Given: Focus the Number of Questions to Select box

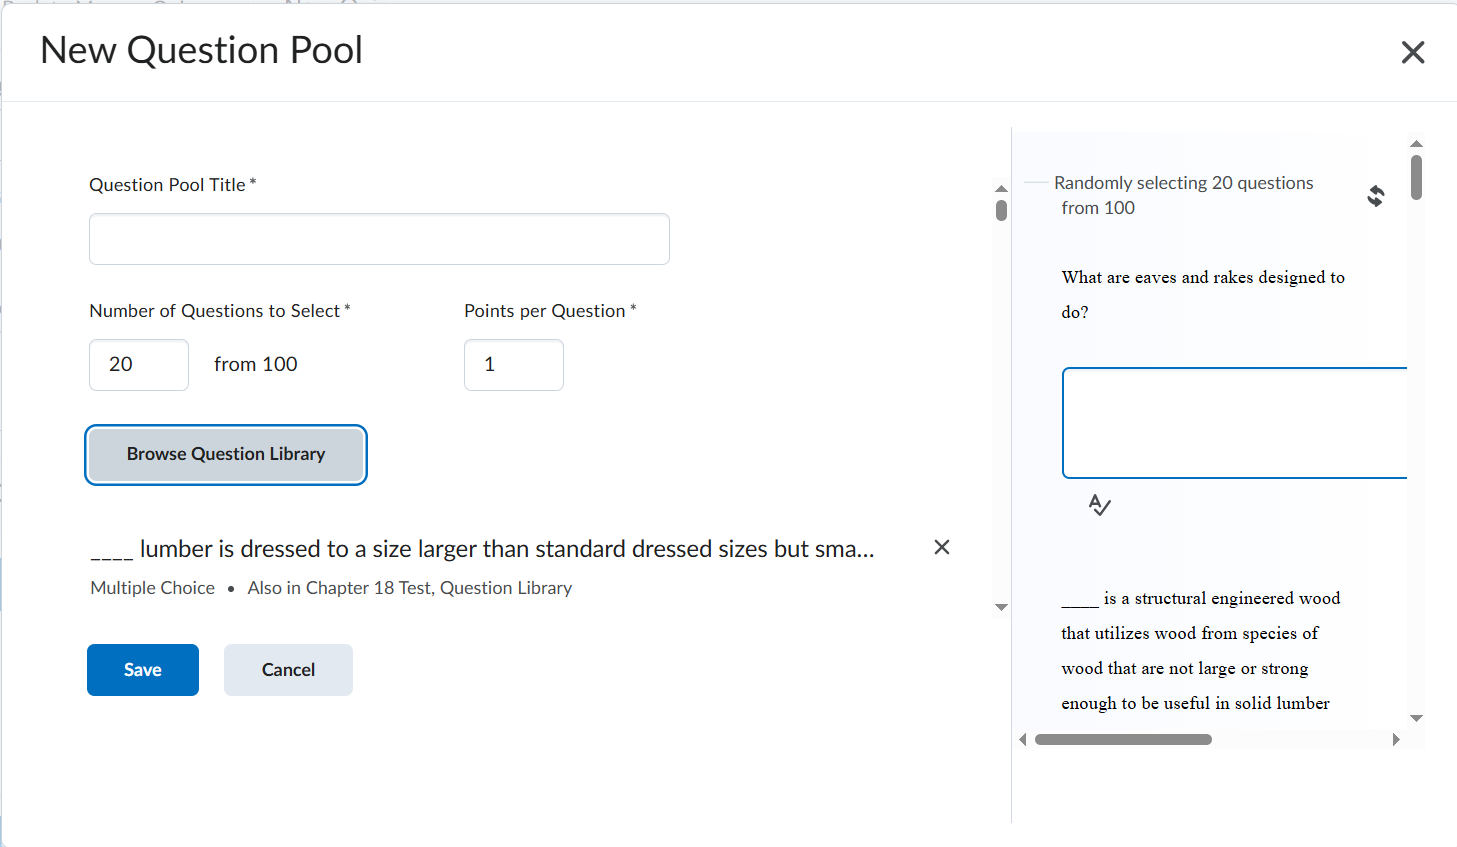Looking at the screenshot, I should (x=139, y=365).
